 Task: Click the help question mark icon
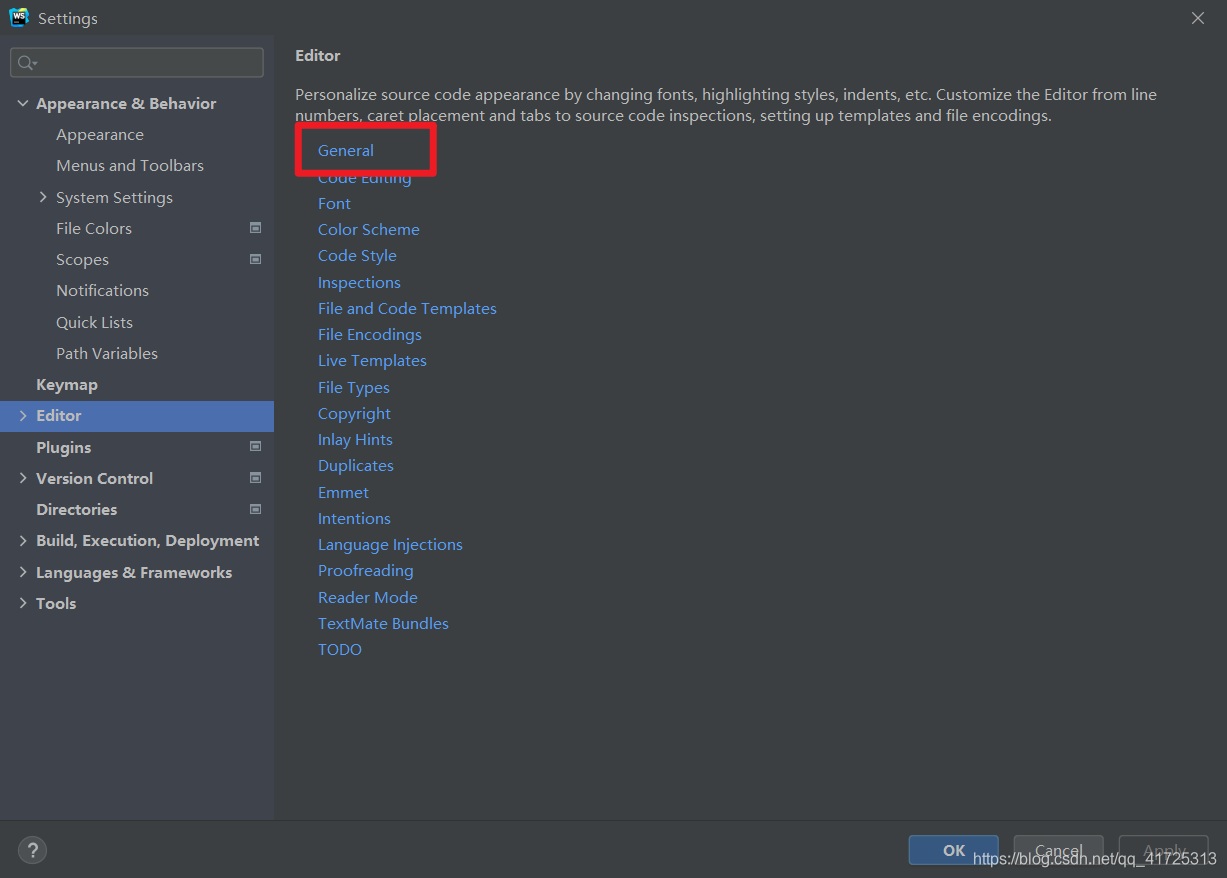[32, 851]
